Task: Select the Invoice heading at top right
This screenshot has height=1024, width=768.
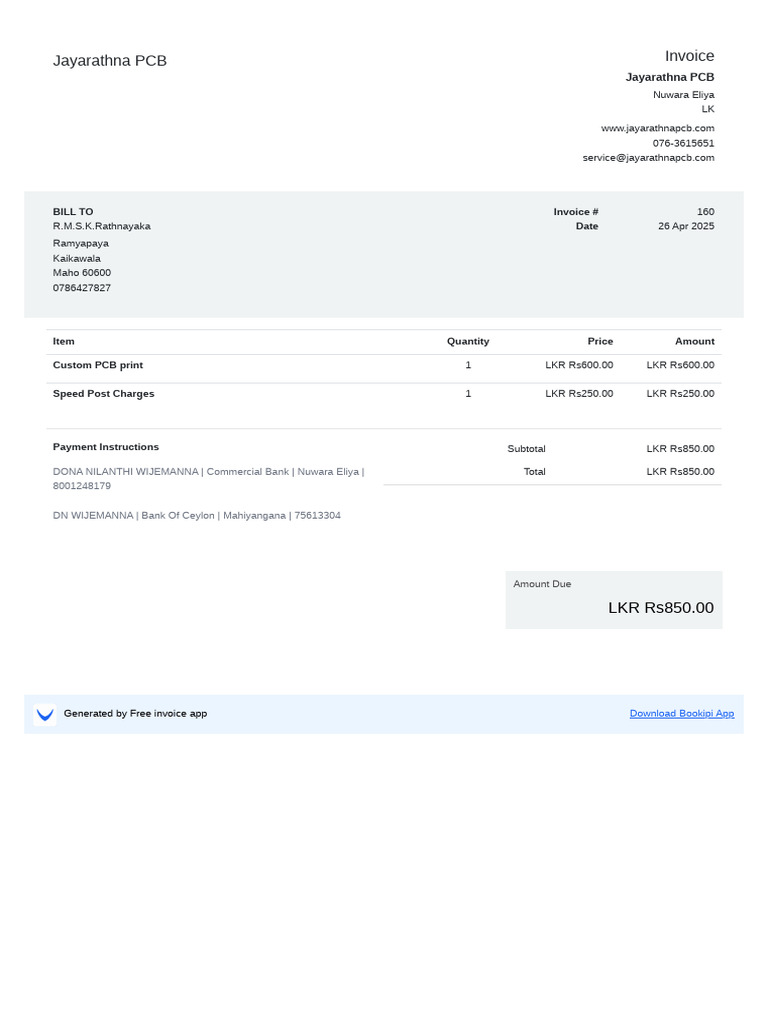Action: tap(689, 56)
